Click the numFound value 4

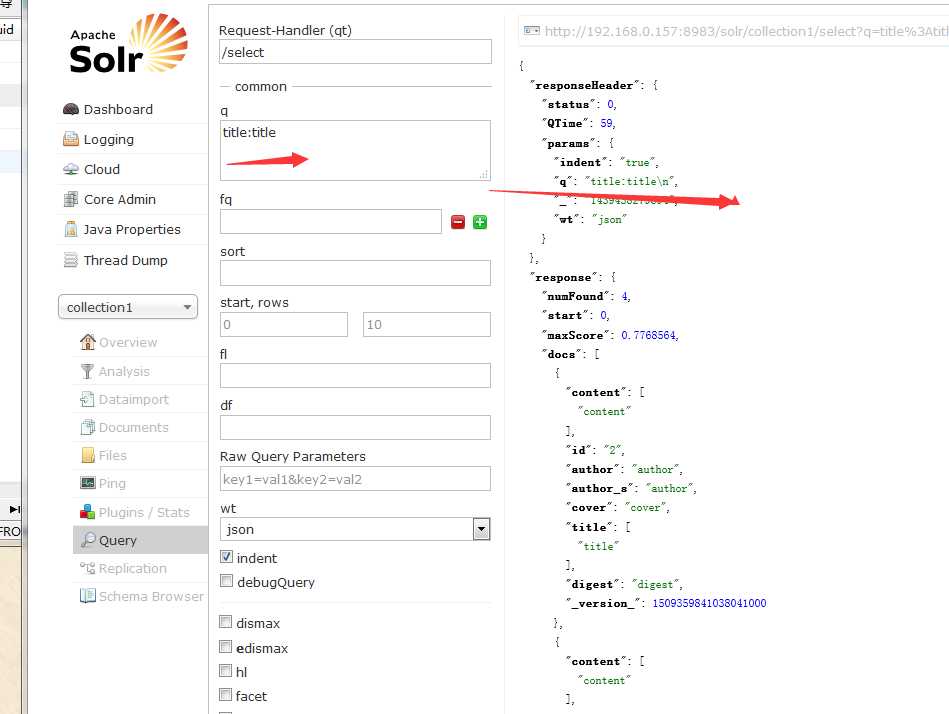(x=625, y=296)
